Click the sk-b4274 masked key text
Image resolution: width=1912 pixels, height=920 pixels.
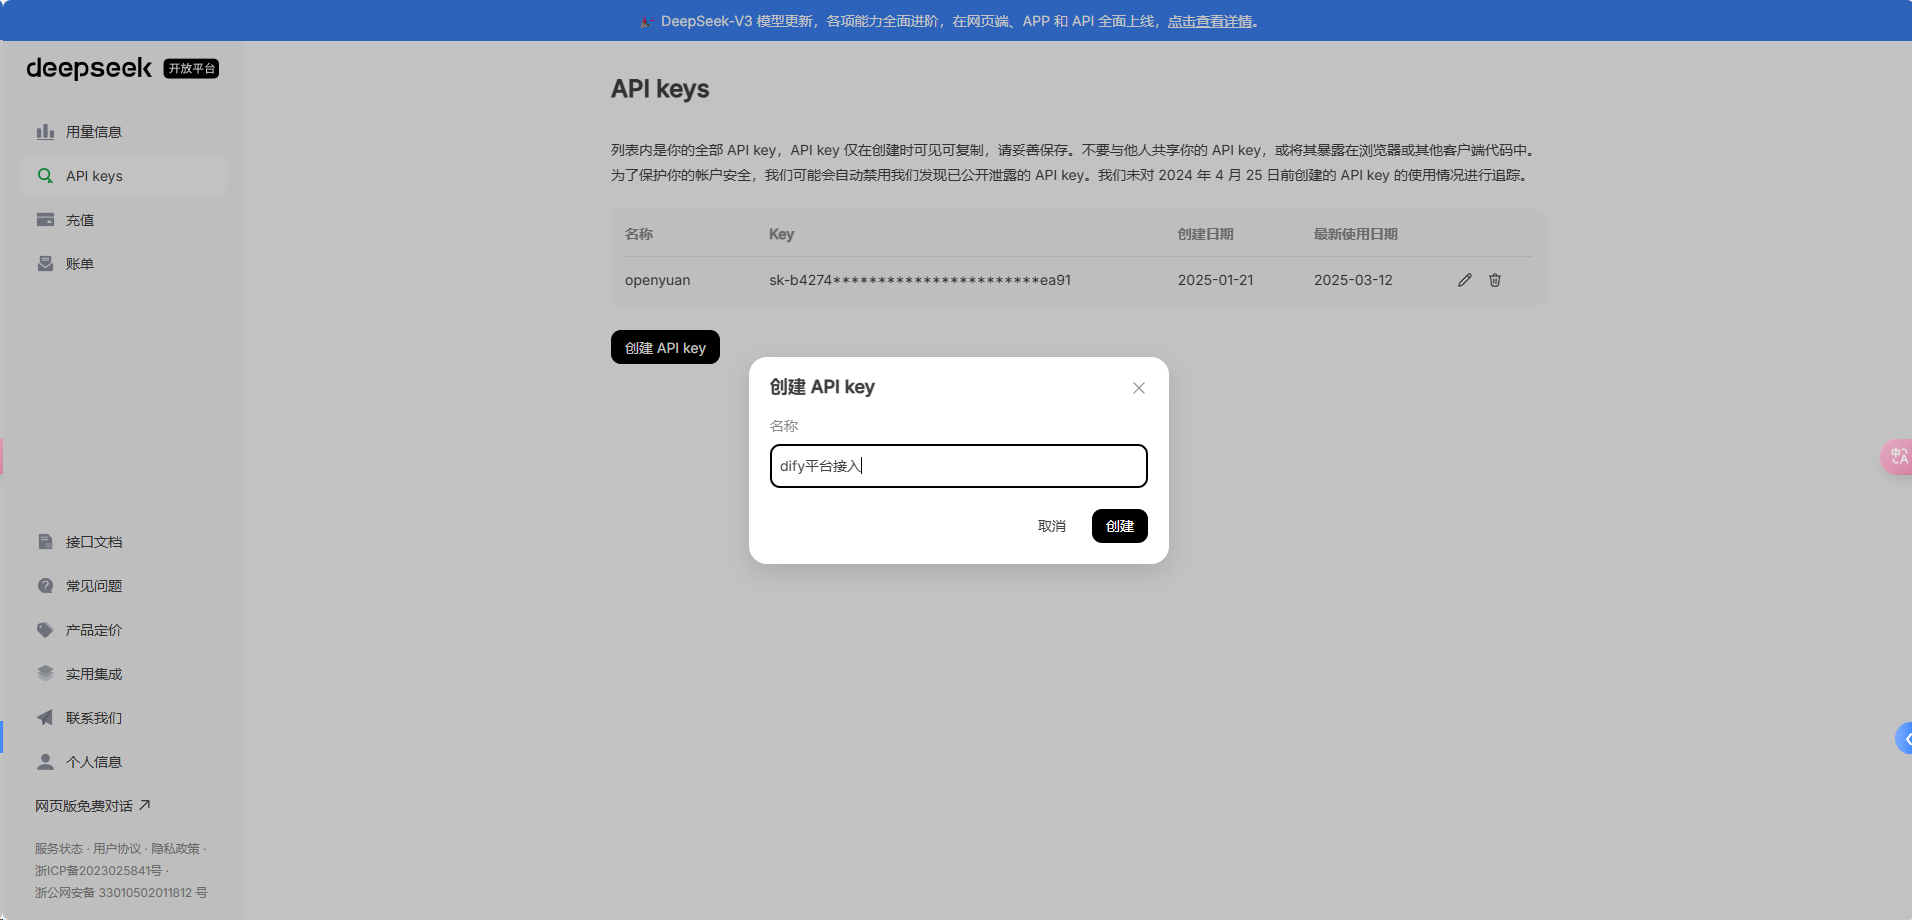coord(920,280)
